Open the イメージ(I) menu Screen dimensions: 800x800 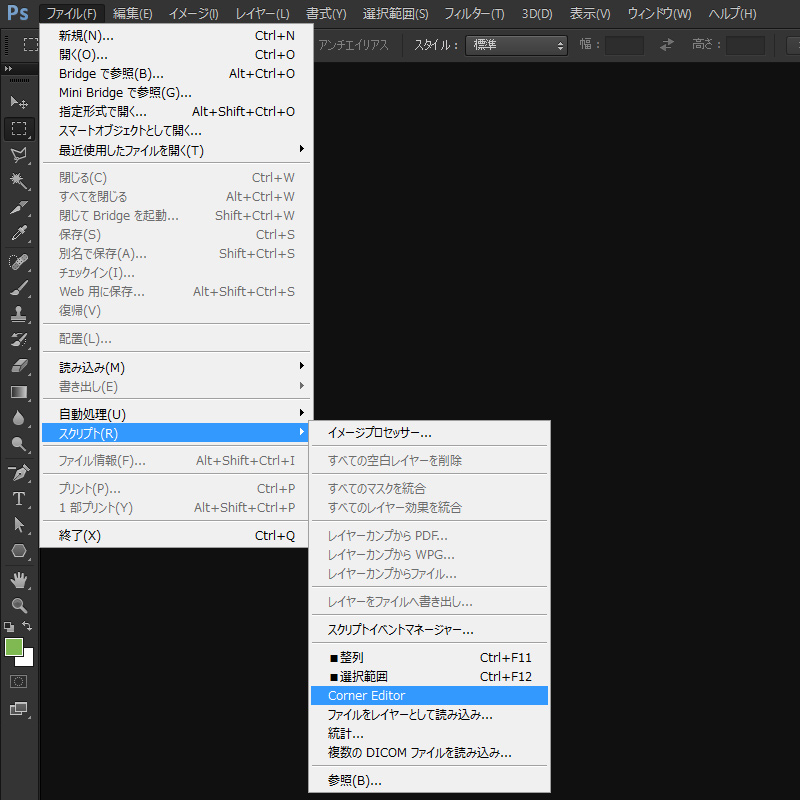(x=194, y=13)
